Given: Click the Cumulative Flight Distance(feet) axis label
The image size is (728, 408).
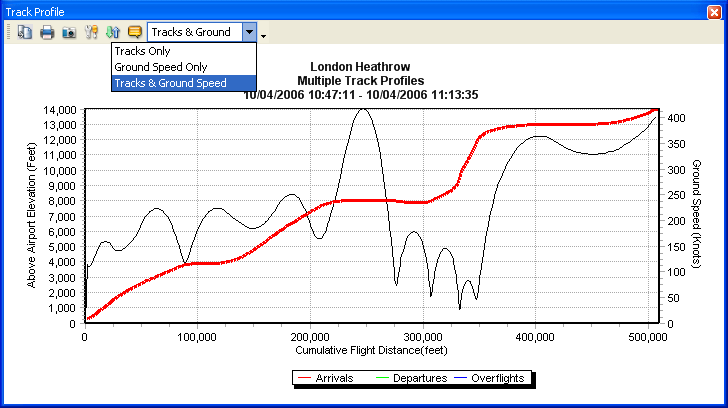Looking at the screenshot, I should point(371,350).
